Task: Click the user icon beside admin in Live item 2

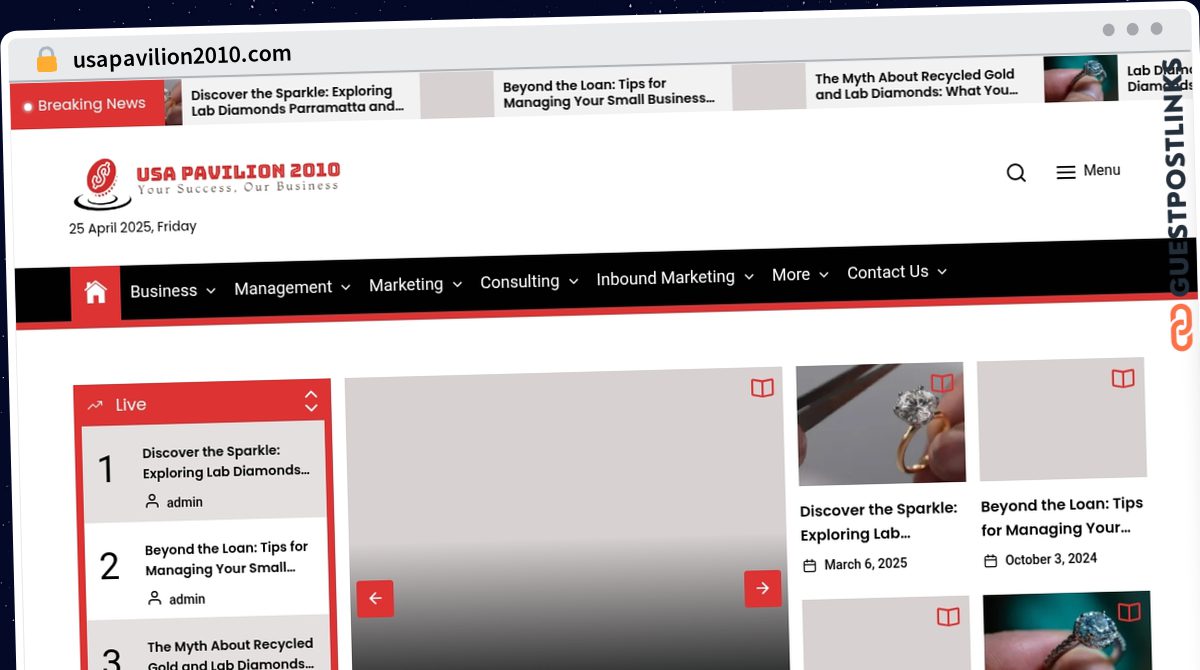Action: coord(155,598)
